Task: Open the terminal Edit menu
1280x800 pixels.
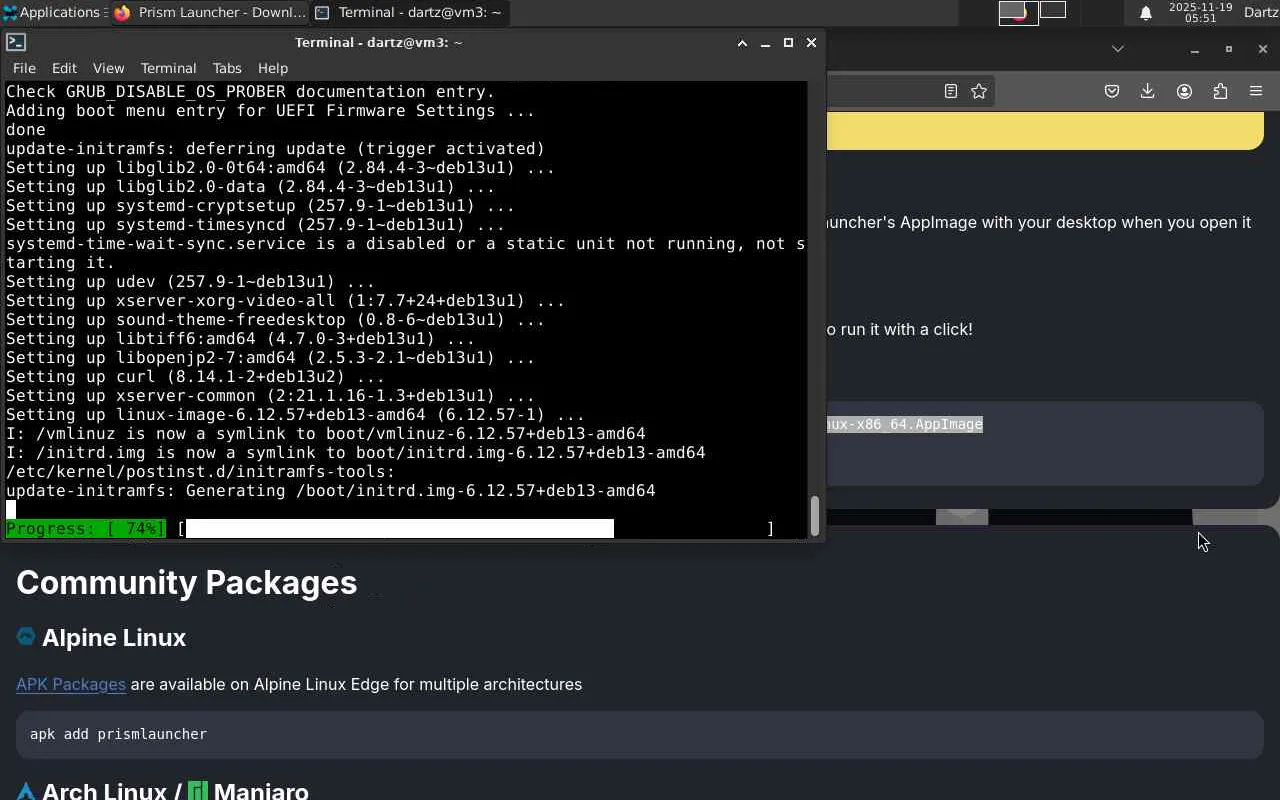Action: click(64, 68)
